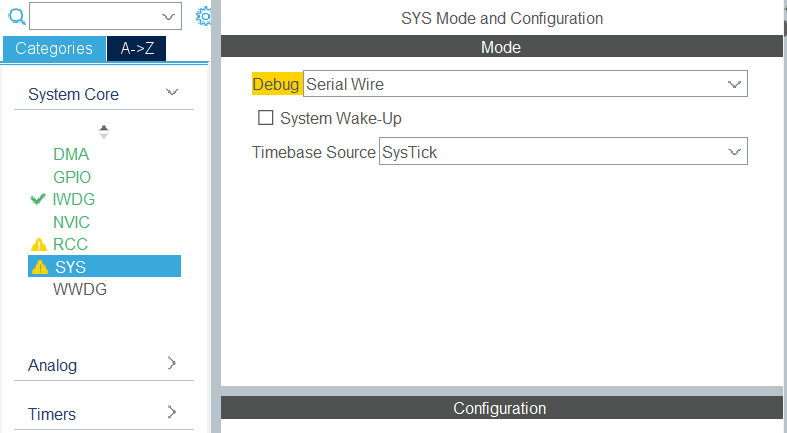The height and width of the screenshot is (433, 787).
Task: Select IWDG in System Core
Action: pyautogui.click(x=73, y=199)
